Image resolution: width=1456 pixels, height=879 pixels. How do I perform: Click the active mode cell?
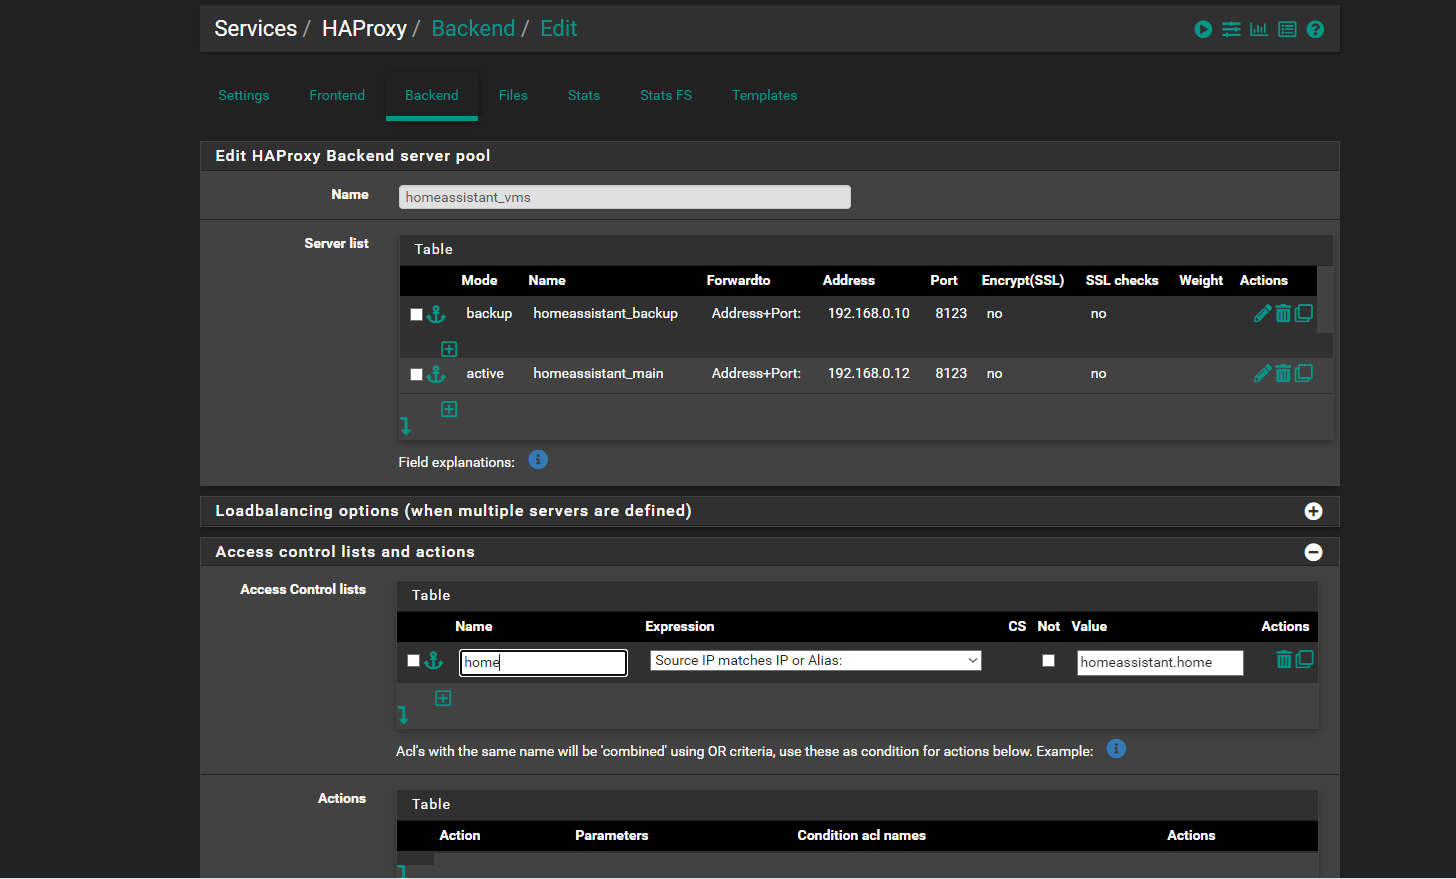coord(485,374)
